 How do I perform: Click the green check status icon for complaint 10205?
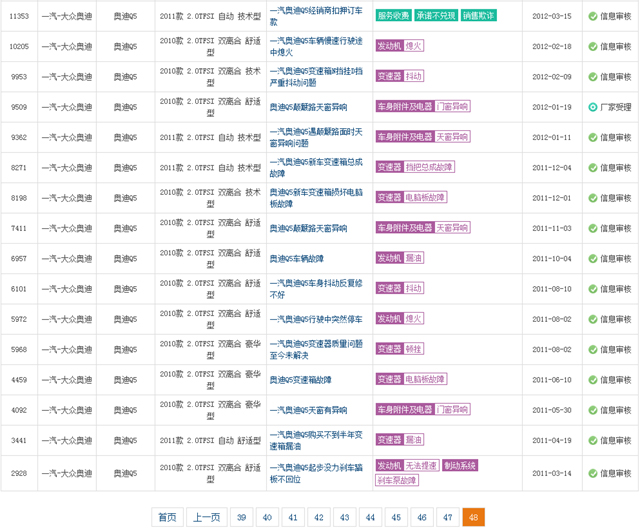pos(593,47)
